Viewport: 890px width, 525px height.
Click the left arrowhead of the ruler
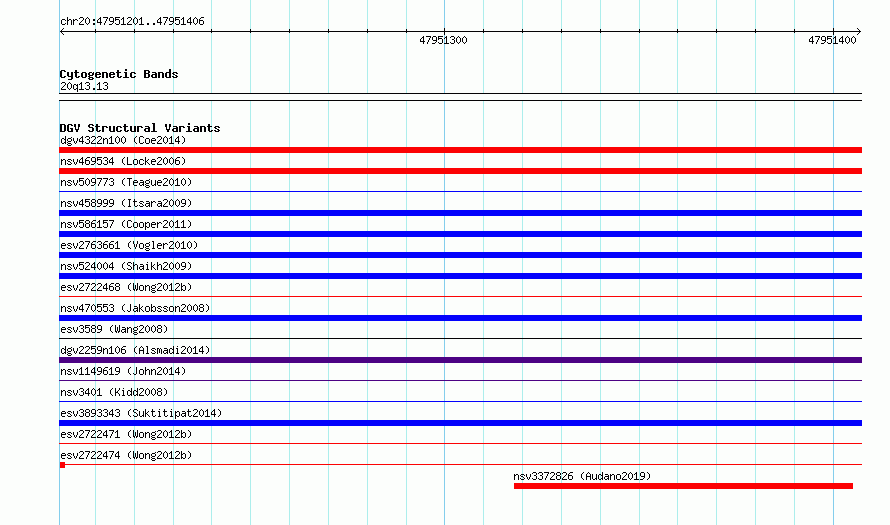tap(62, 32)
